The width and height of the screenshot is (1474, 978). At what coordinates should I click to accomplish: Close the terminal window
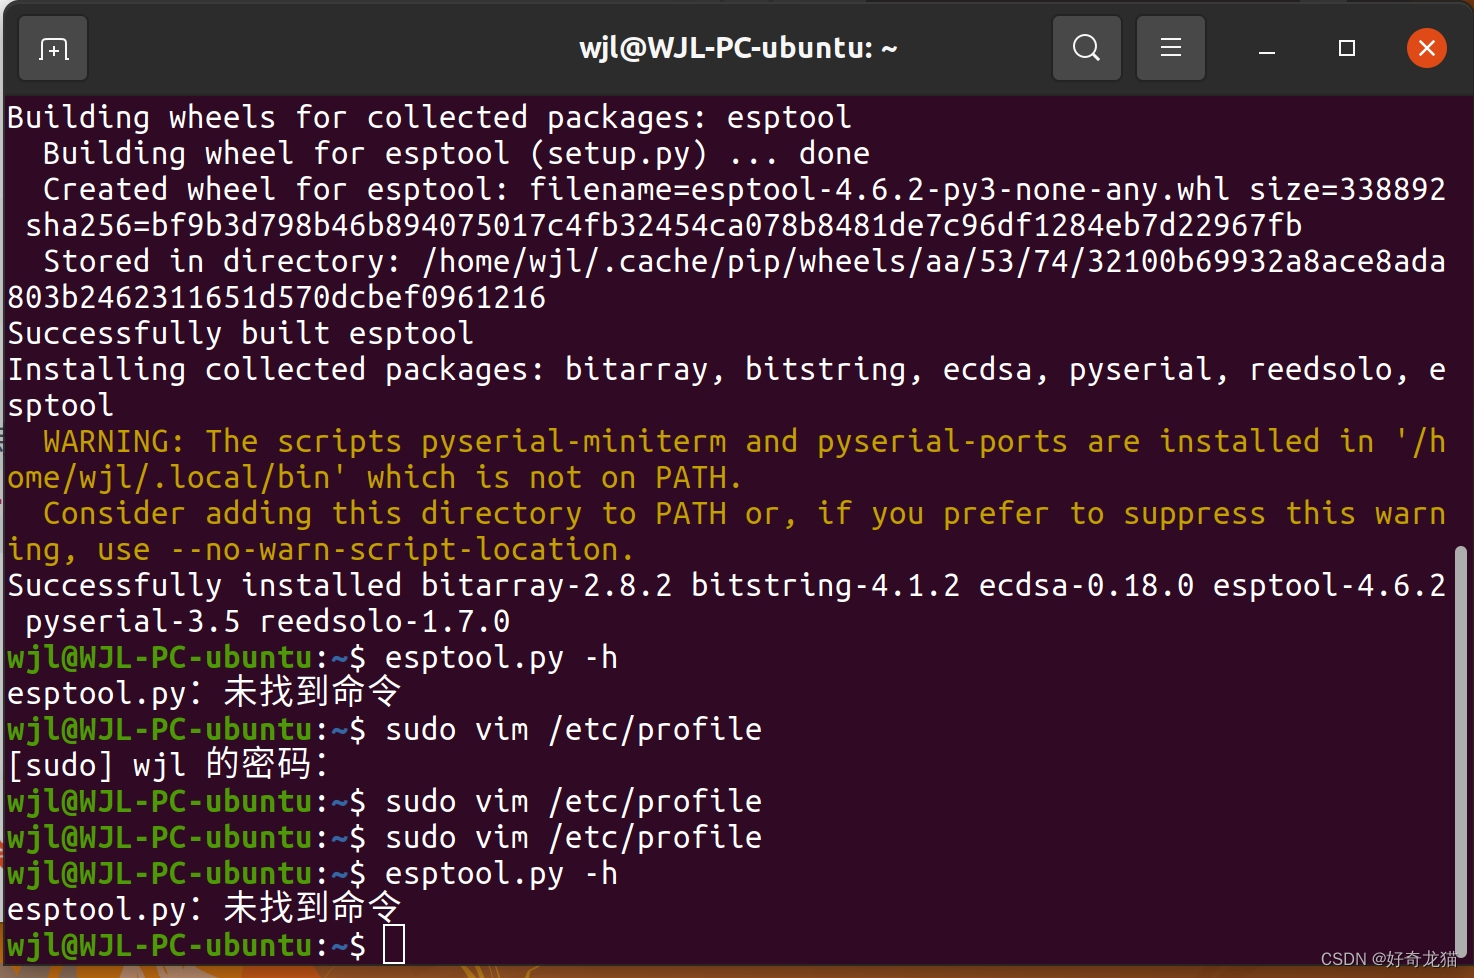1426,48
